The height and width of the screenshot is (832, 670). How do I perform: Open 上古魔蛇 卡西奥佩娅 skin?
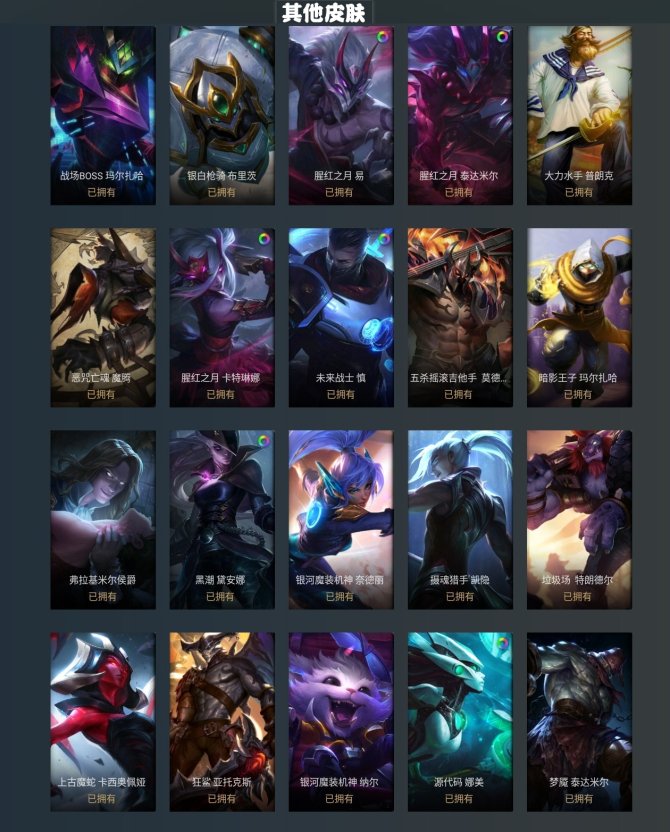click(x=103, y=722)
